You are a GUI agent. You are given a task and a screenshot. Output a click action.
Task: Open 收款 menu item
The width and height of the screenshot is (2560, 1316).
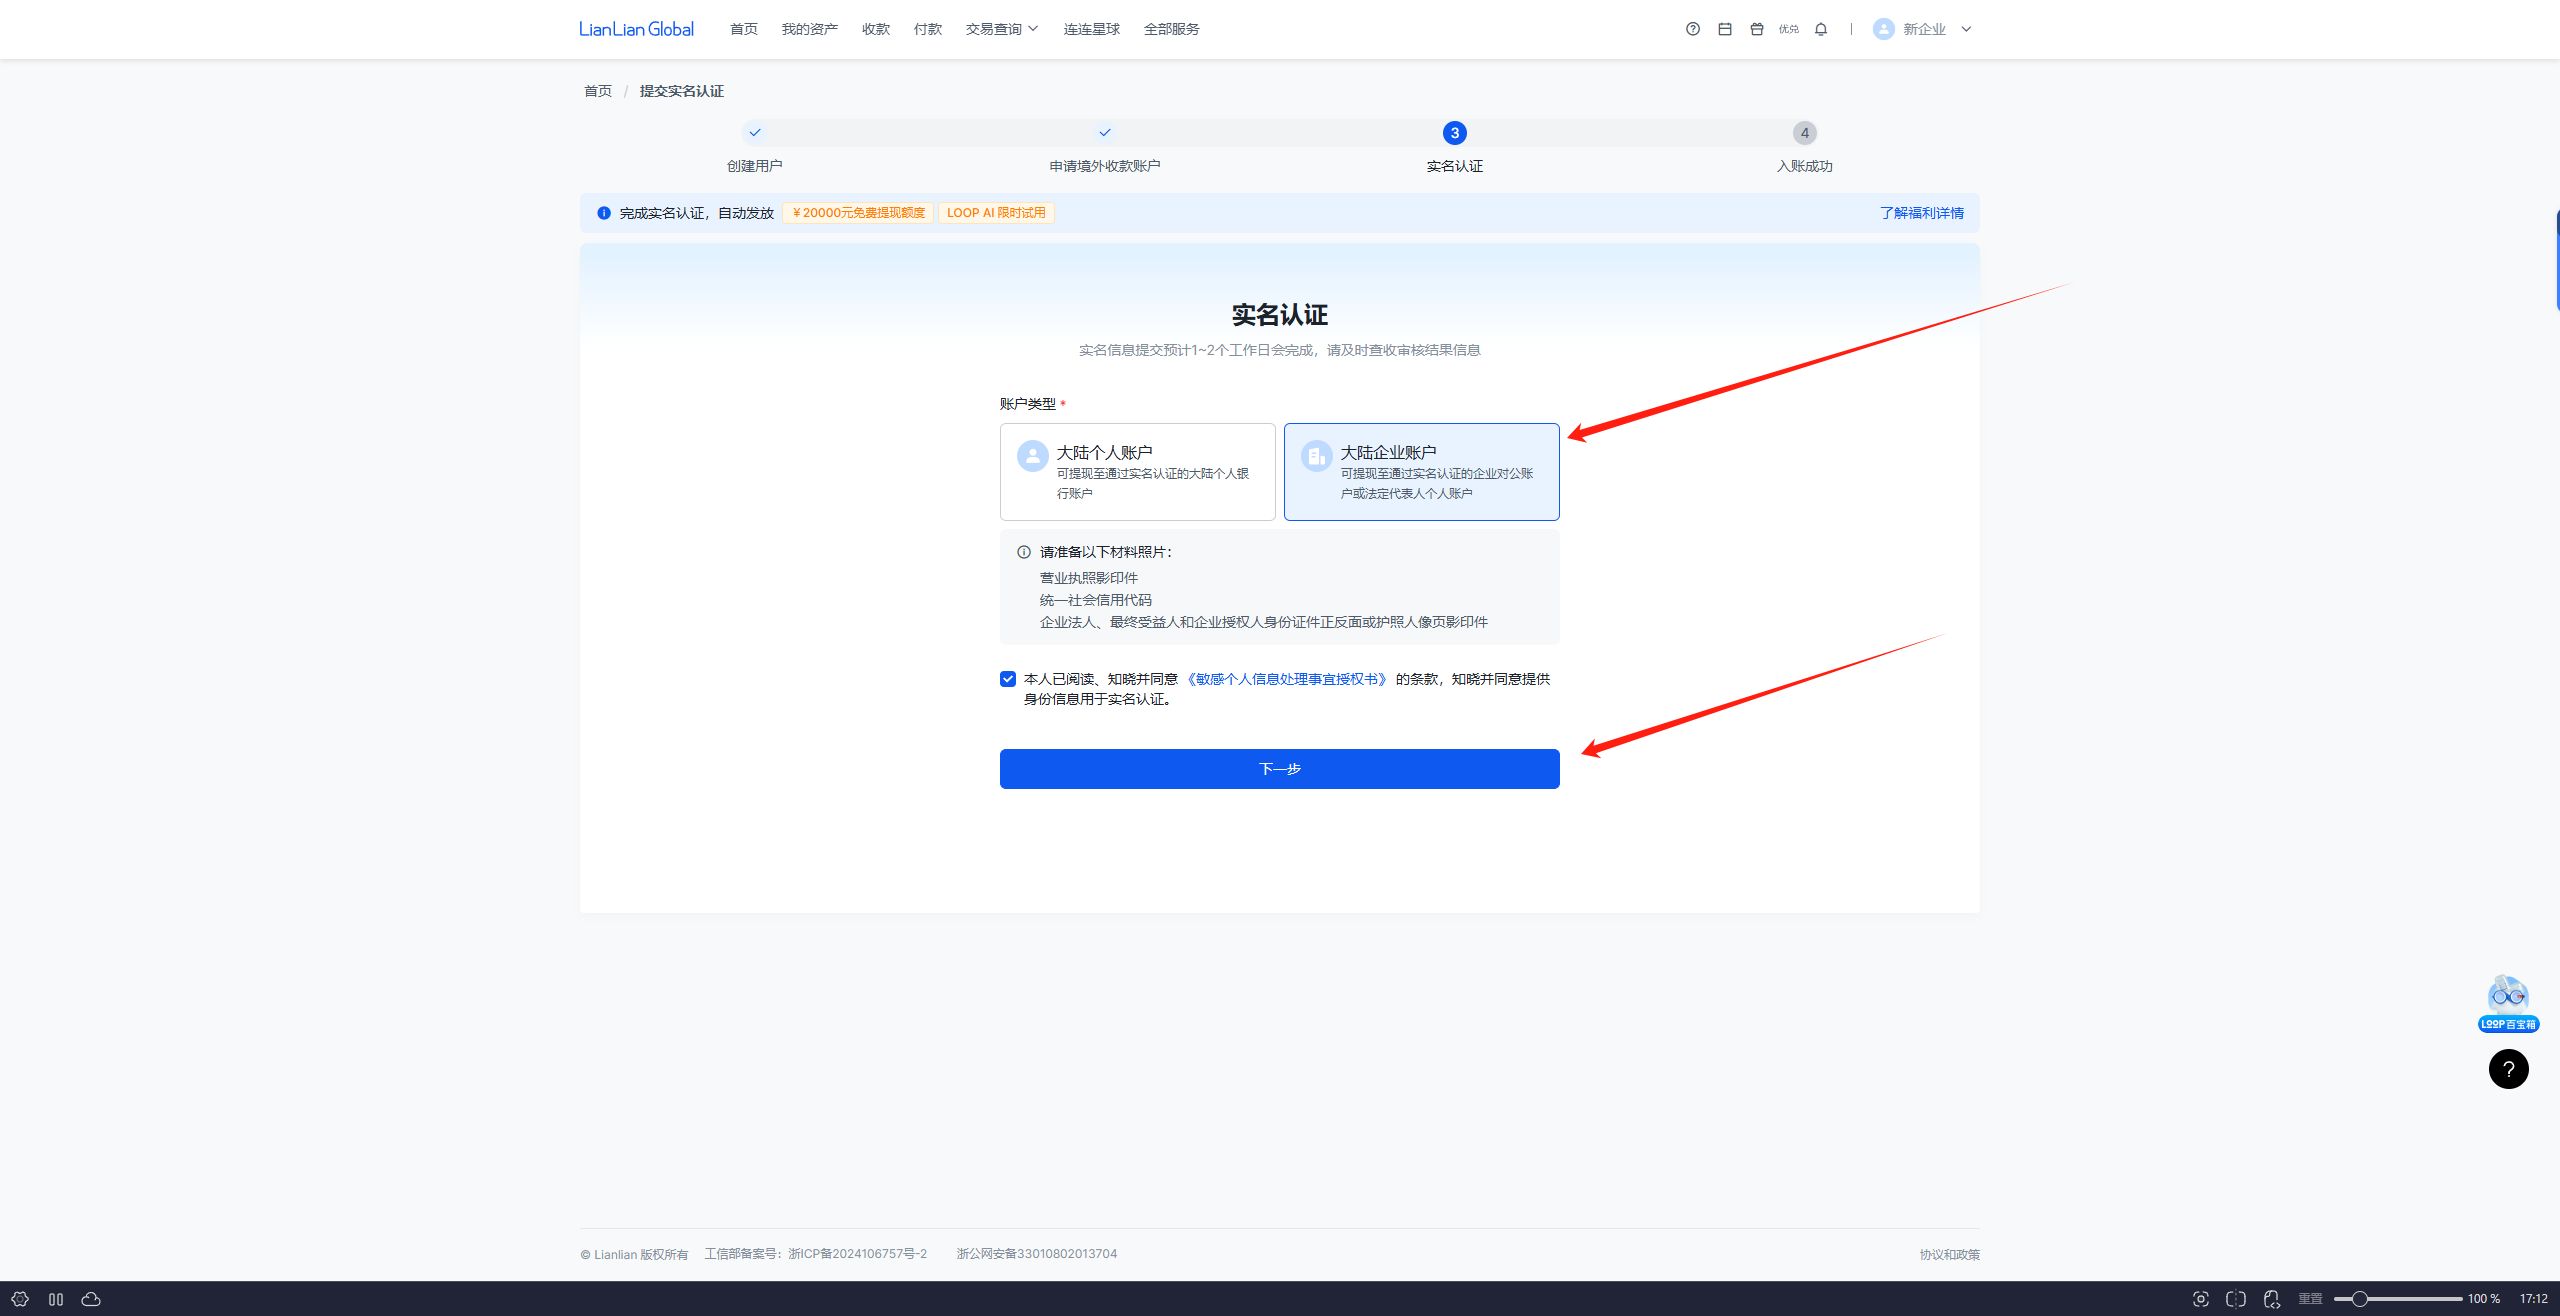[876, 29]
